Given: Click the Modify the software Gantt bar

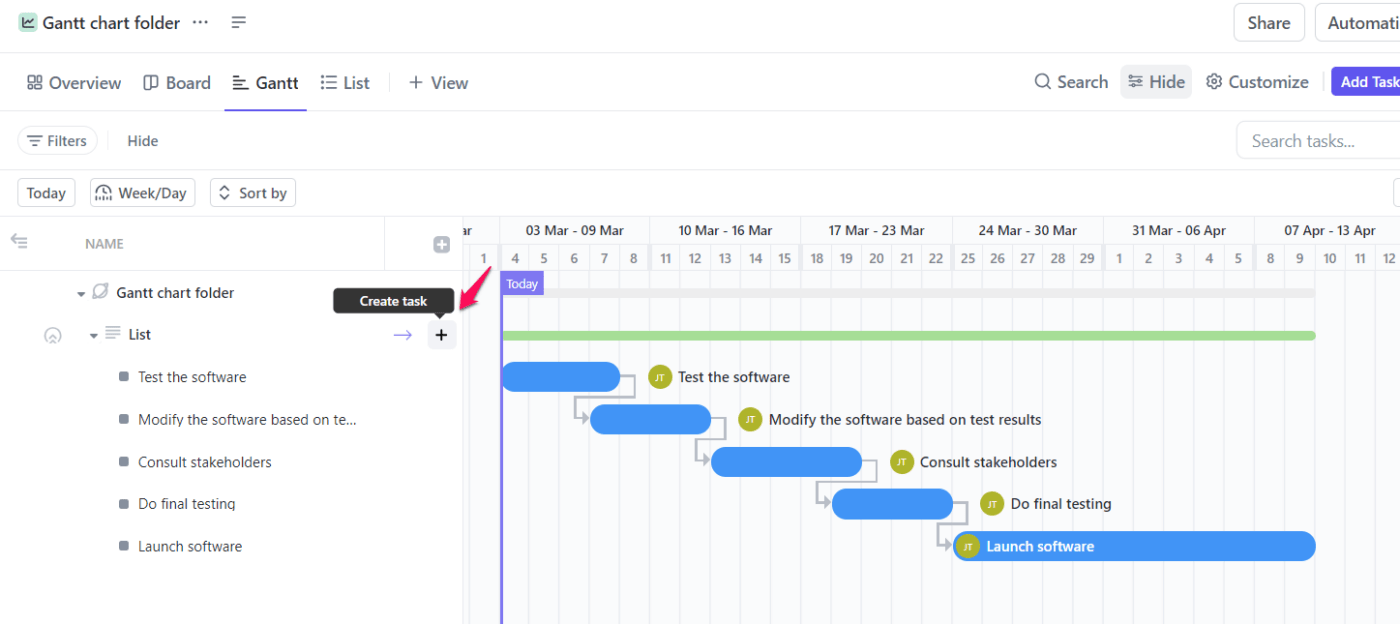Looking at the screenshot, I should (651, 419).
